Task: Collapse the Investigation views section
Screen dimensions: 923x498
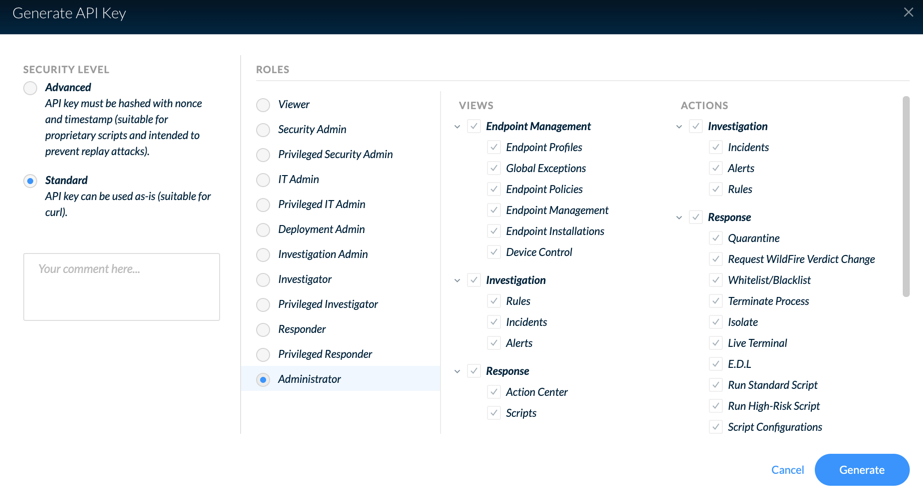Action: coord(457,281)
